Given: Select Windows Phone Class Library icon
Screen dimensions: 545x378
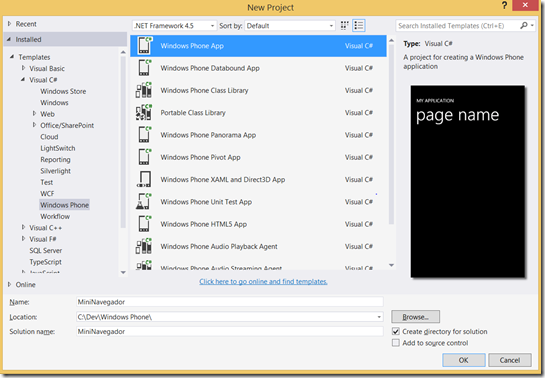Looking at the screenshot, I should click(x=144, y=90).
